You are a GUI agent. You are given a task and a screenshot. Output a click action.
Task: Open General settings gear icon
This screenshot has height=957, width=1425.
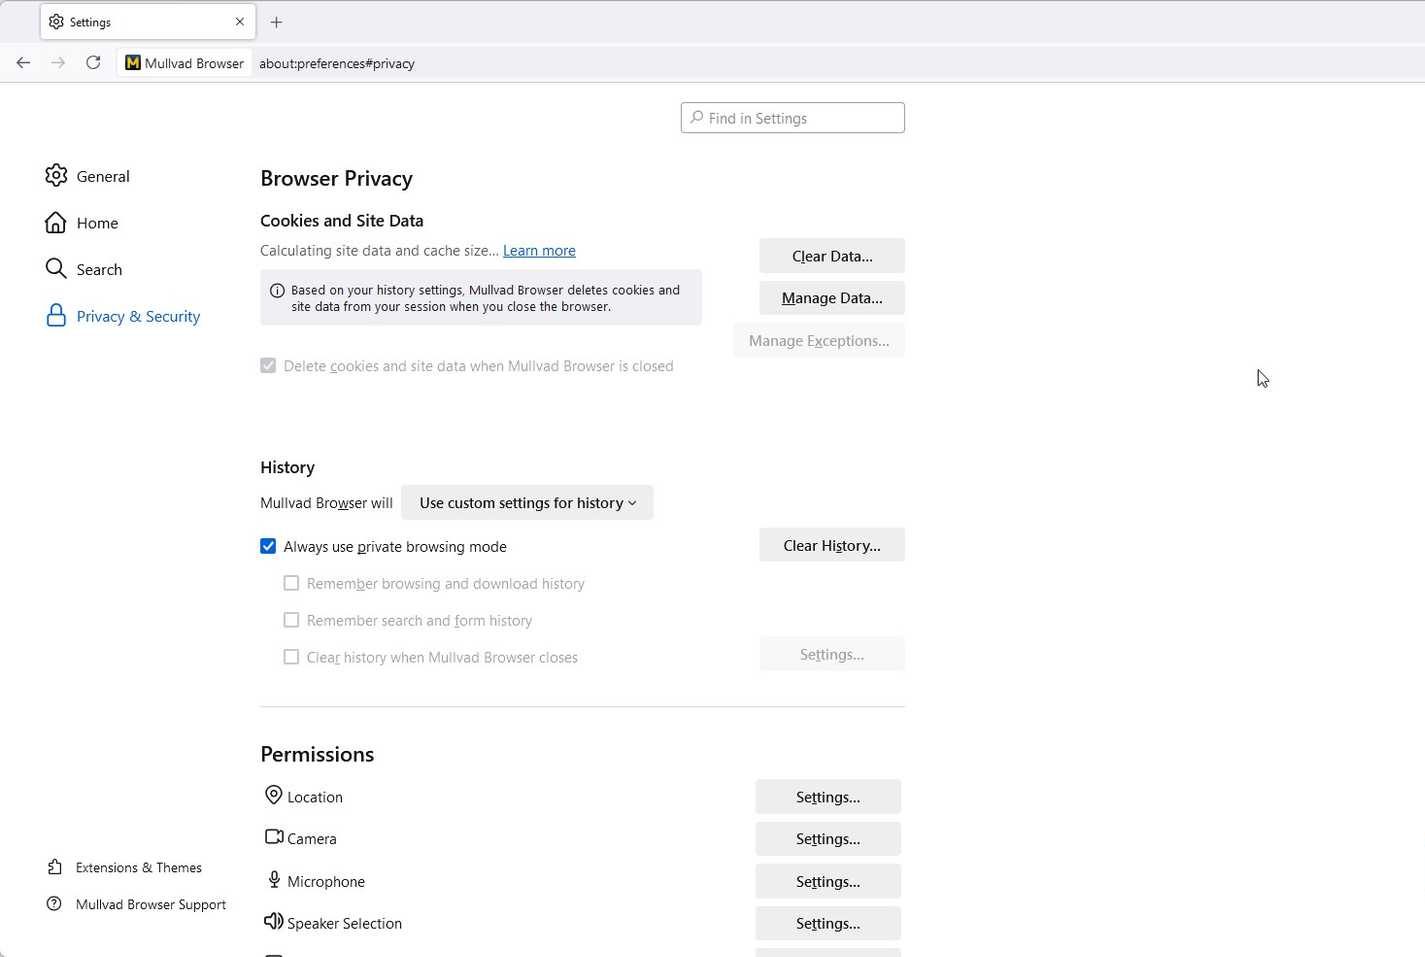click(x=56, y=176)
